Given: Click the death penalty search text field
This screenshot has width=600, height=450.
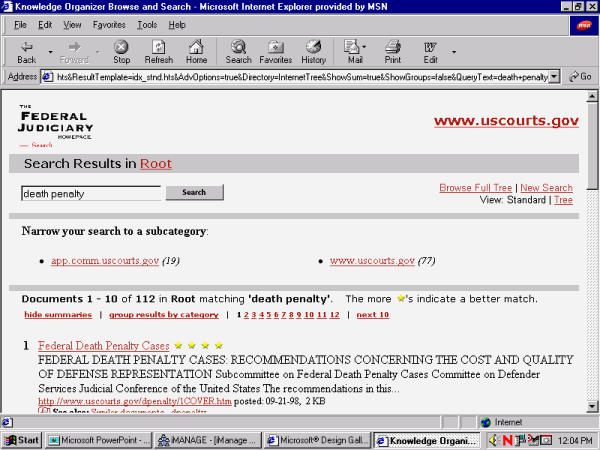Looking at the screenshot, I should click(x=90, y=193).
